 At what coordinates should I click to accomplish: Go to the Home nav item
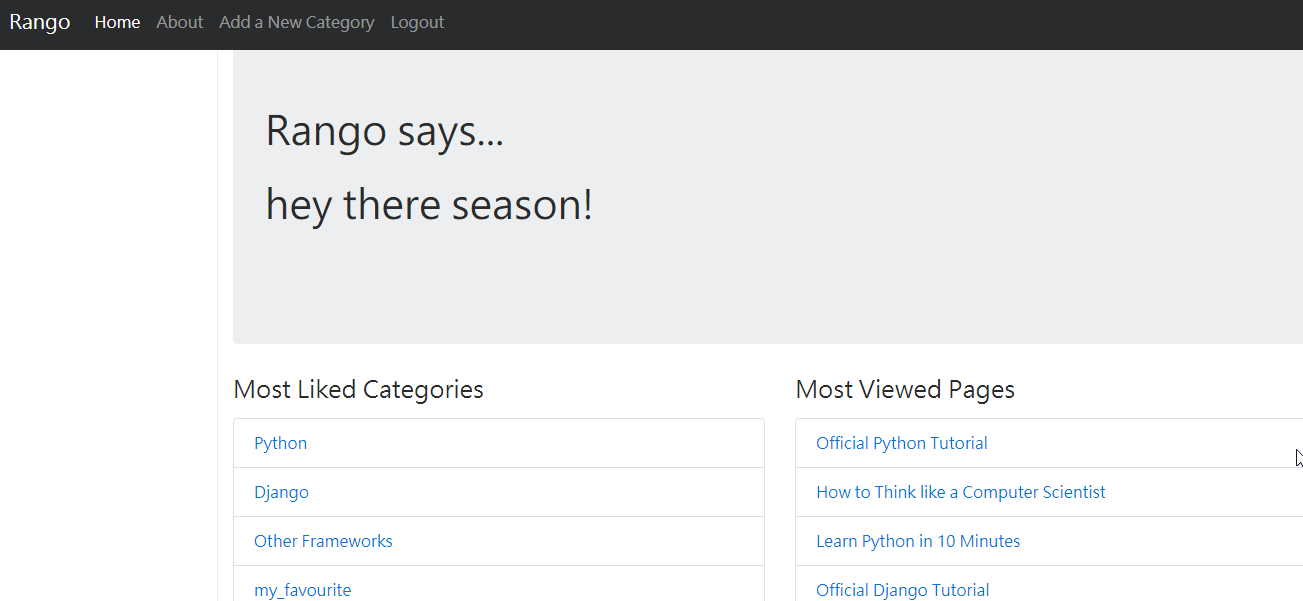(117, 22)
